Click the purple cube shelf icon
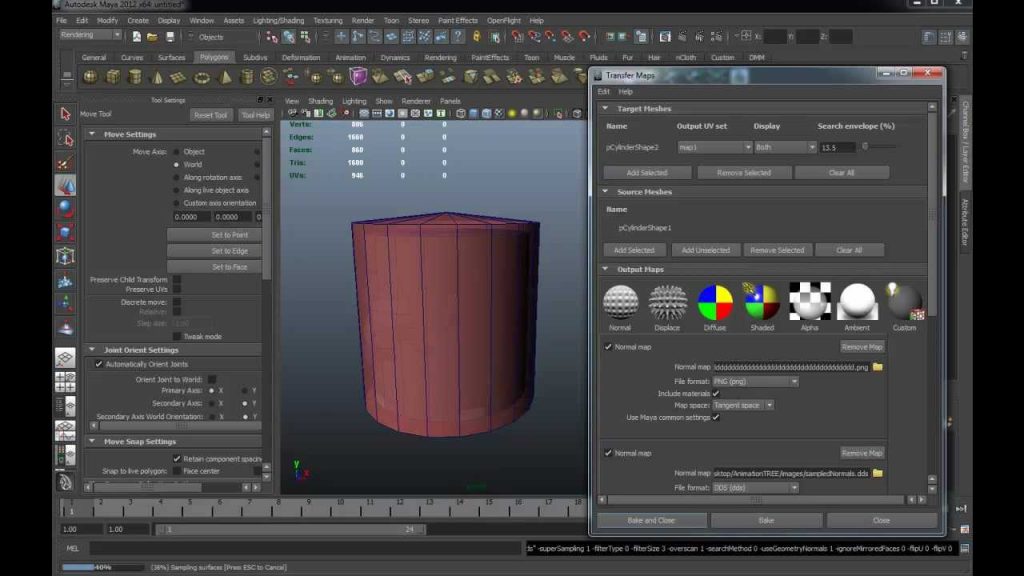Viewport: 1024px width, 576px height. pos(358,77)
